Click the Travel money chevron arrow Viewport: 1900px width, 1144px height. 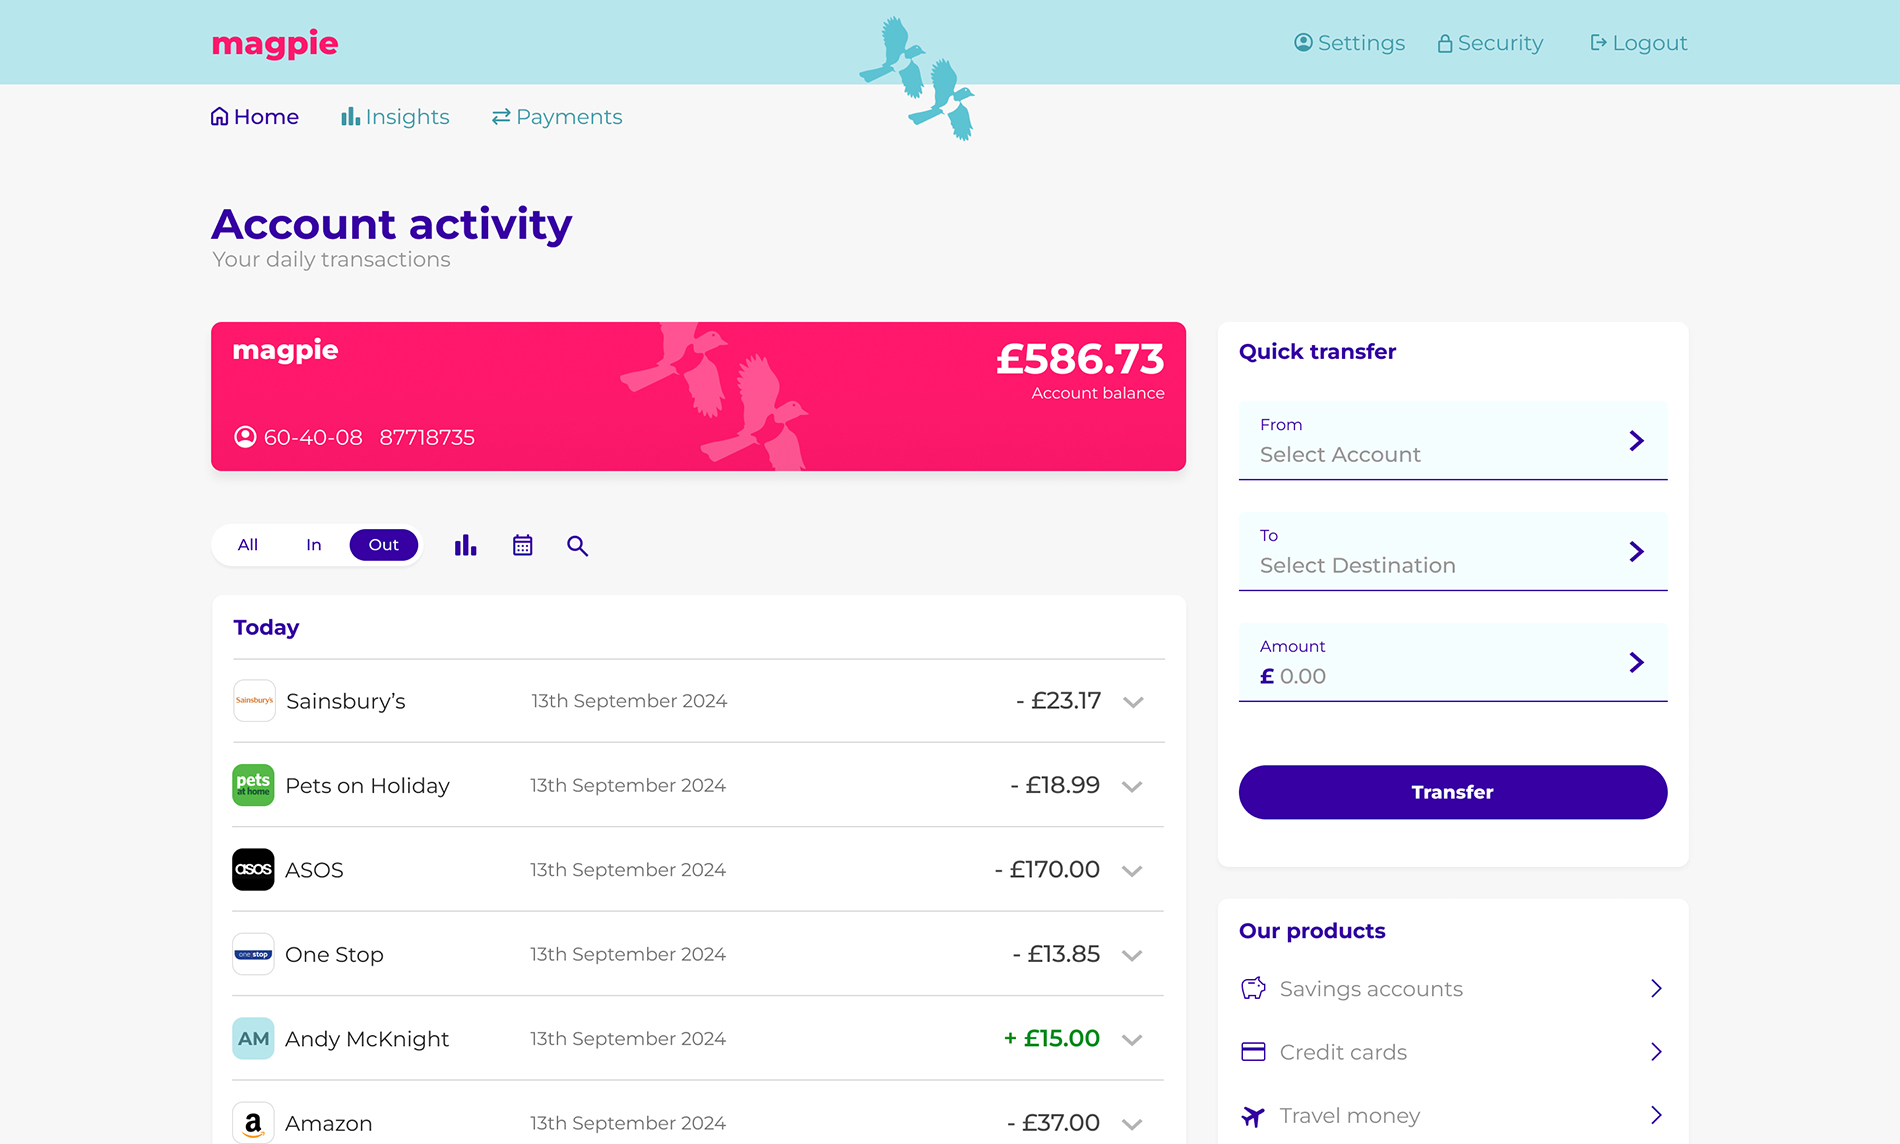click(x=1656, y=1114)
